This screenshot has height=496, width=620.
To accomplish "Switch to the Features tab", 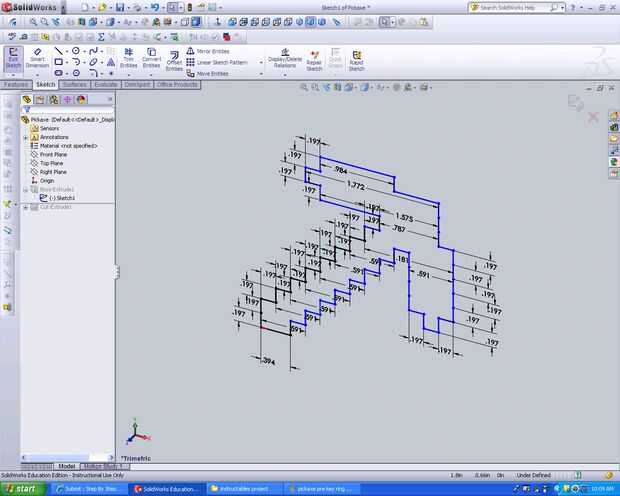I will [16, 85].
